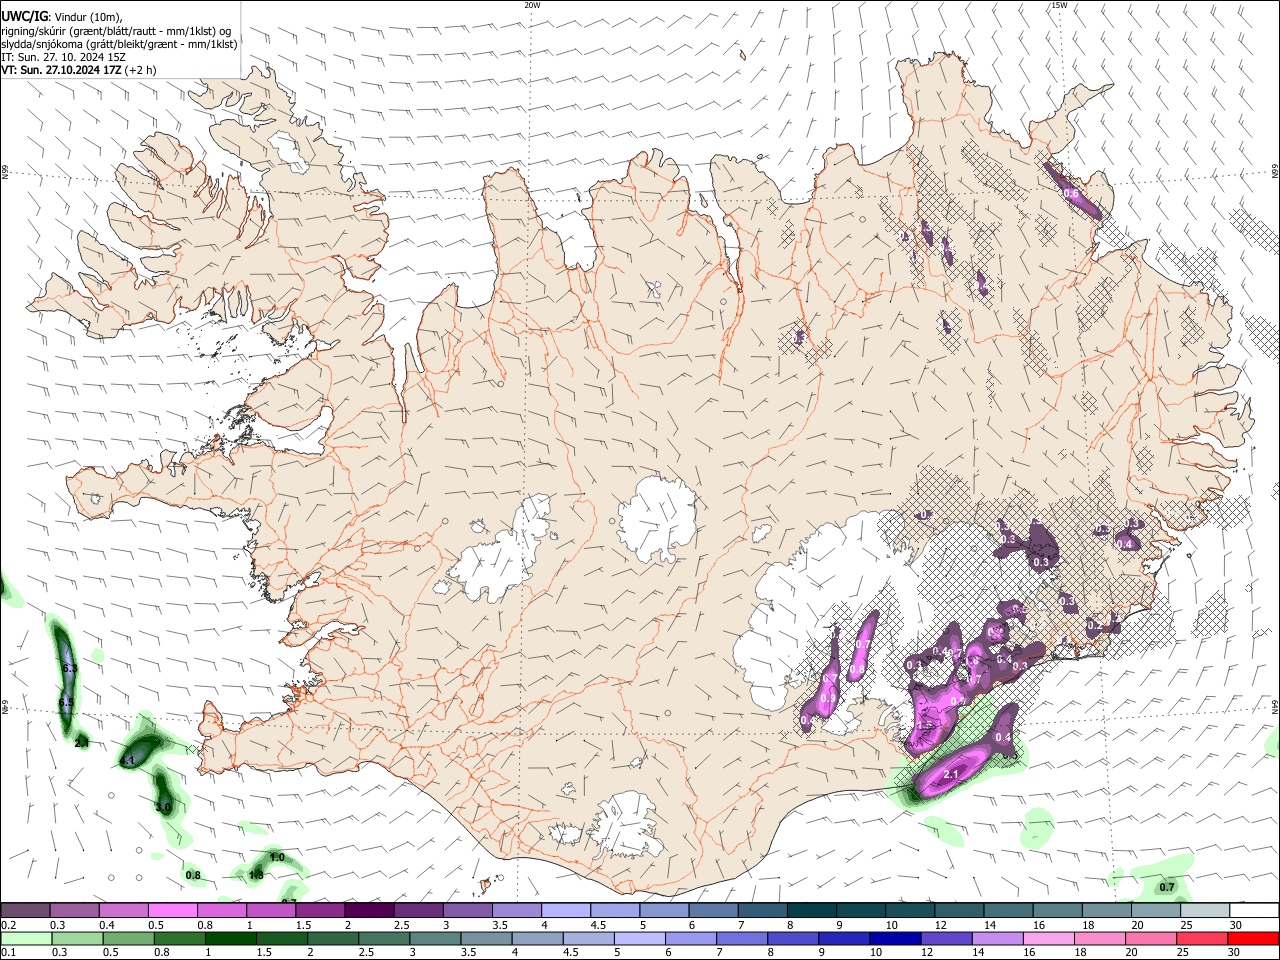Click the '0.2' label in the upper legend row
Screen dimensions: 1280x960
(x=8, y=925)
